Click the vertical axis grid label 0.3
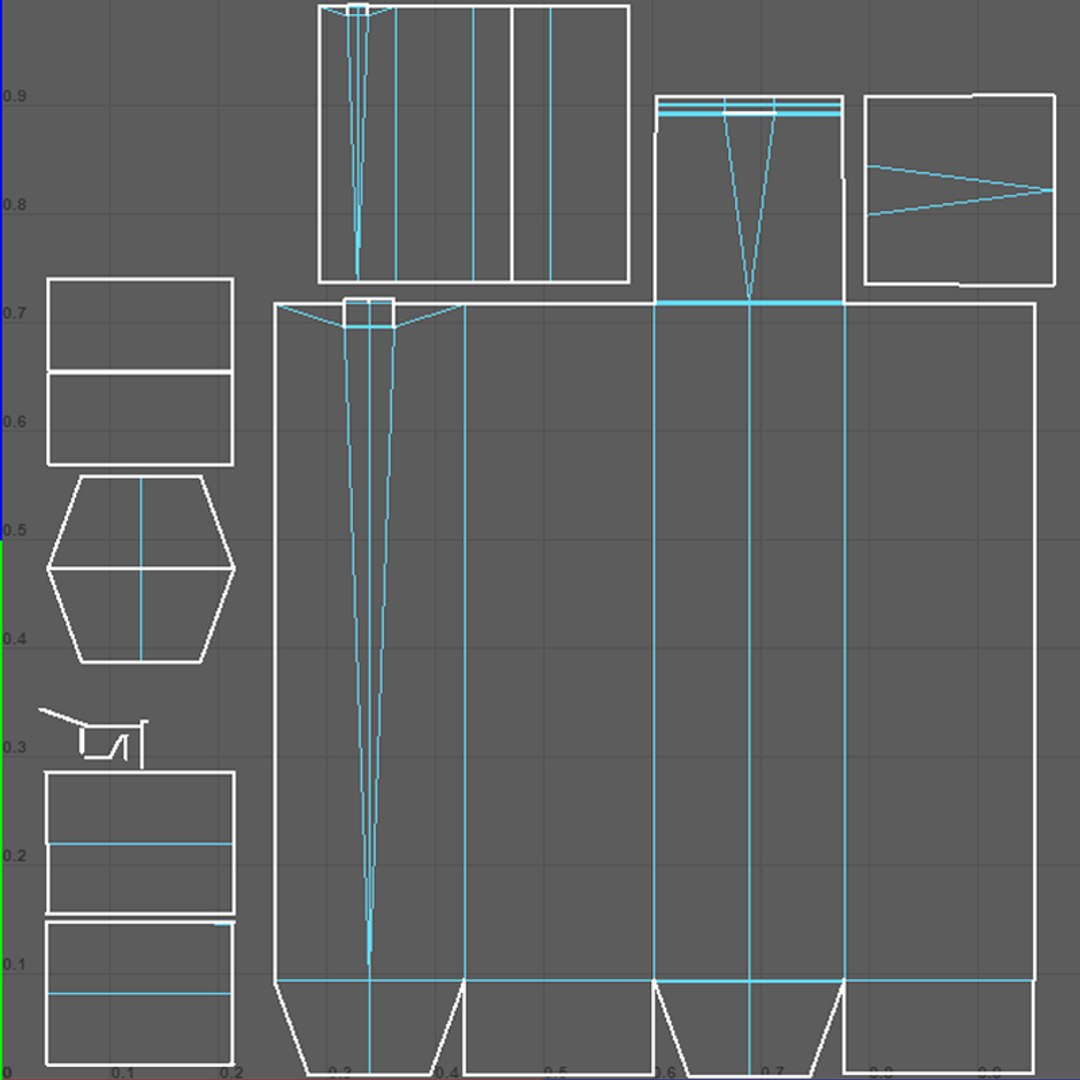The height and width of the screenshot is (1080, 1080). pos(14,747)
